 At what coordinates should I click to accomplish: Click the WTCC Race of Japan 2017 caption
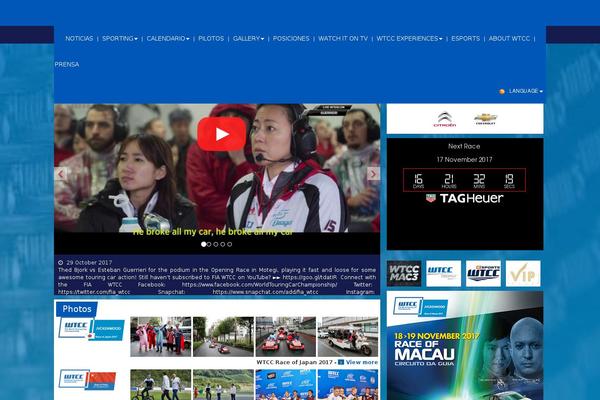pyautogui.click(x=294, y=362)
